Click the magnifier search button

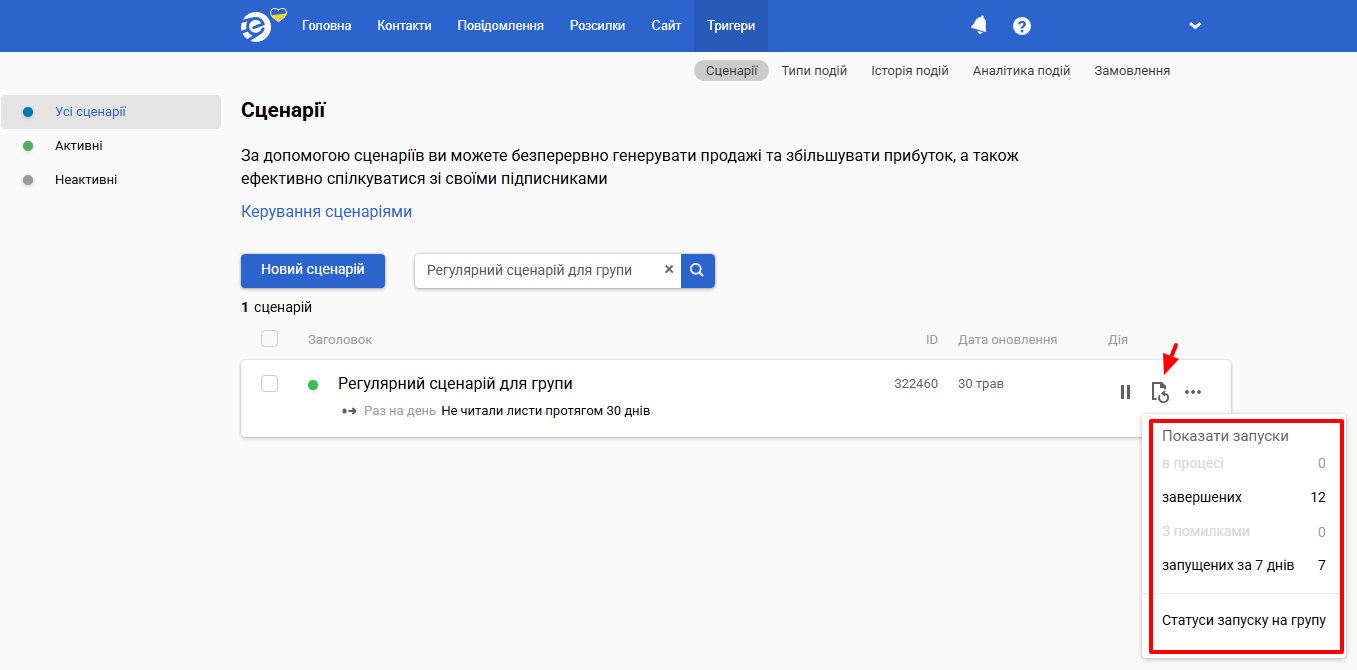coord(698,270)
